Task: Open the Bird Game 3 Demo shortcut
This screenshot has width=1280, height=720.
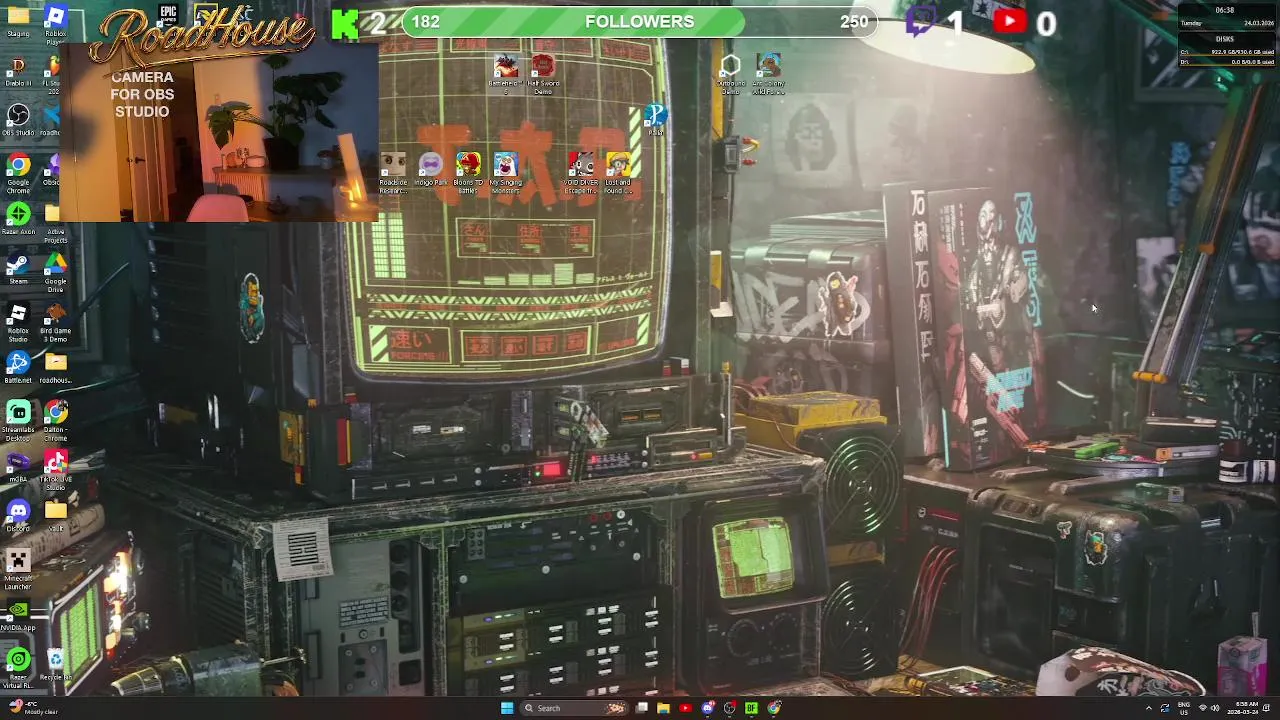Action: pos(56,323)
